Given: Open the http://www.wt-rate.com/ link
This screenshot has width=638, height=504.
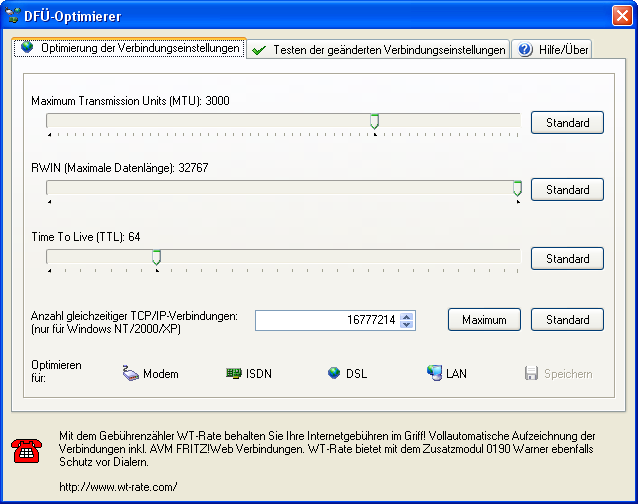Looking at the screenshot, I should coord(118,487).
